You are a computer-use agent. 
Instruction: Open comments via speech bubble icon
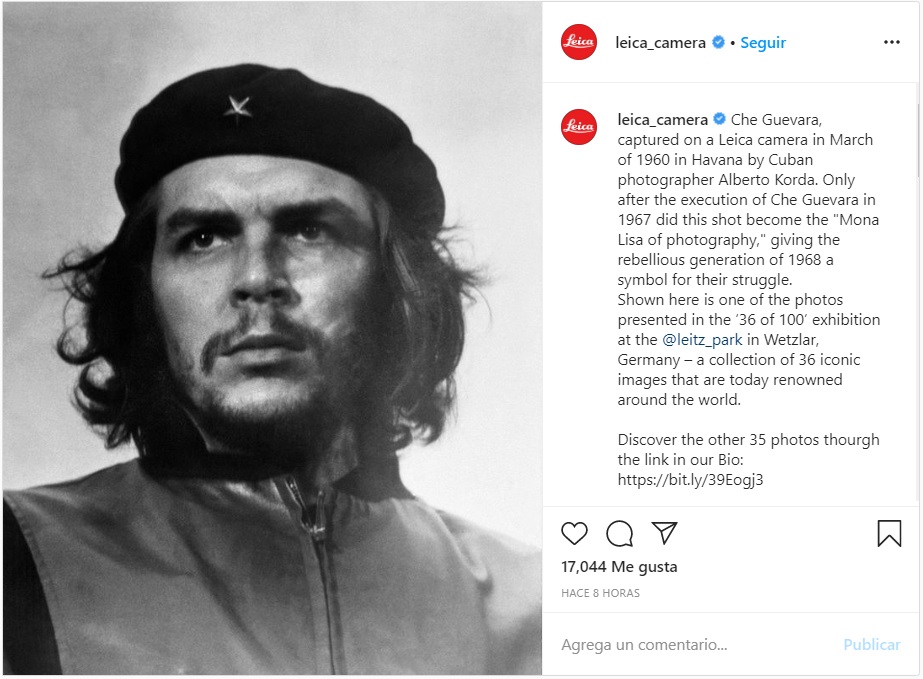pos(620,533)
